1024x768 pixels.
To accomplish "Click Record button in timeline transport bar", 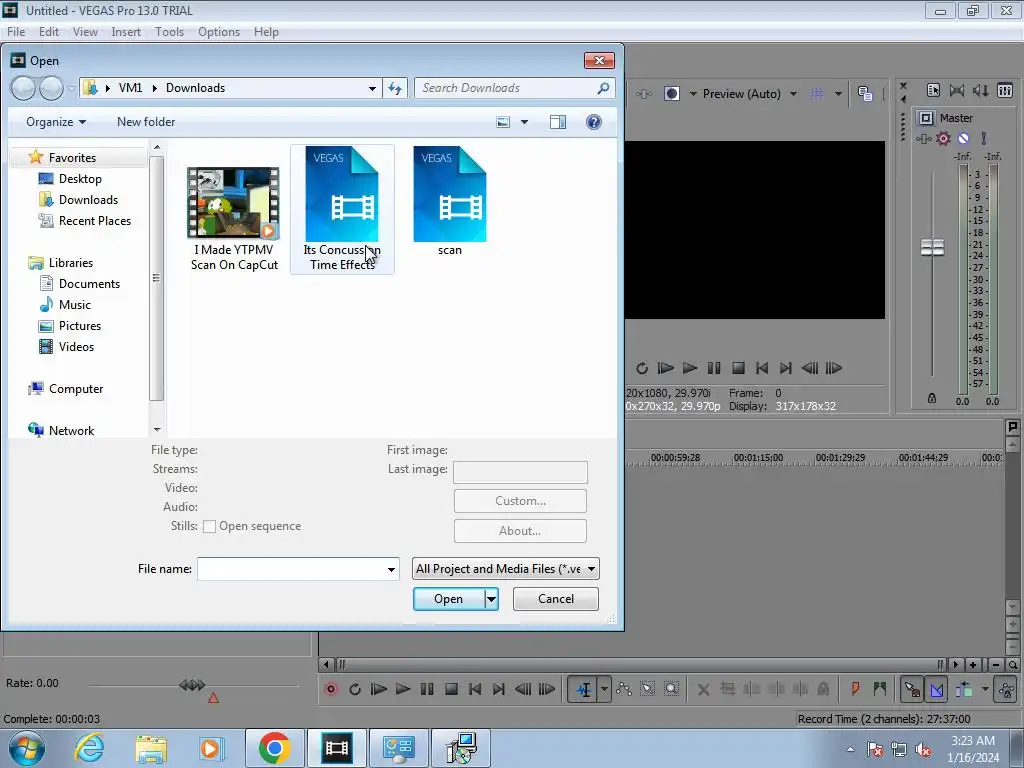I will (x=331, y=689).
